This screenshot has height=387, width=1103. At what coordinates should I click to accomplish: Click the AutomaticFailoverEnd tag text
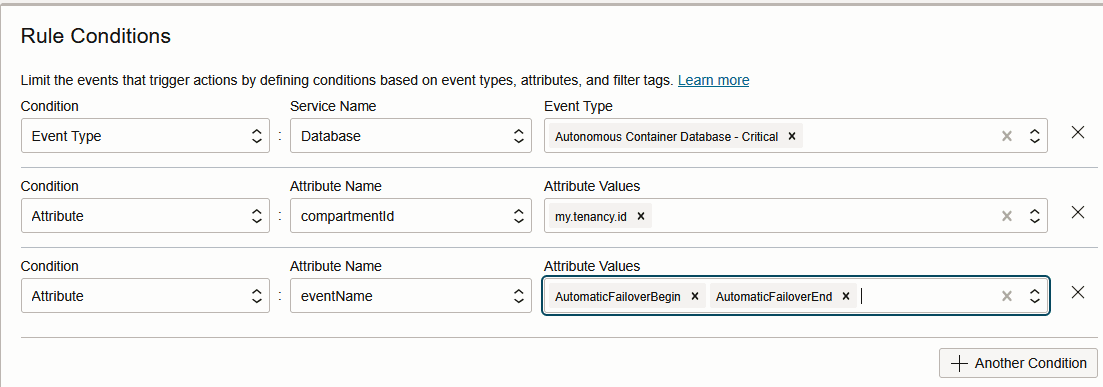(774, 296)
